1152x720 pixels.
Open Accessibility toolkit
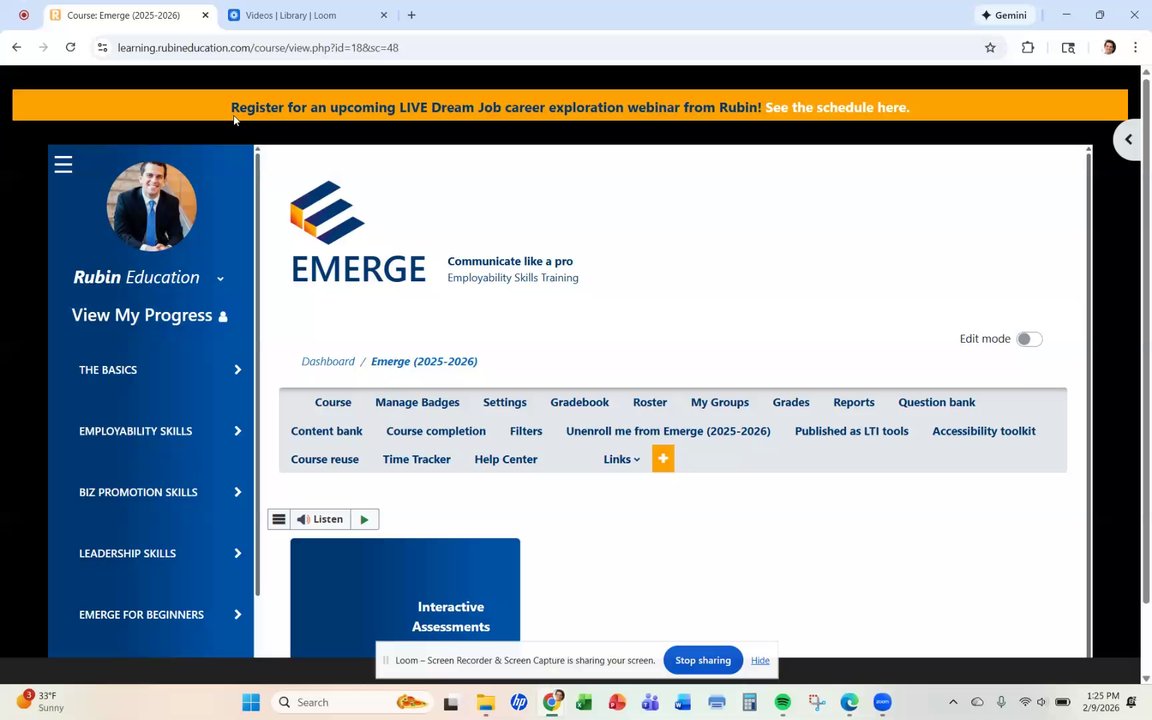984,431
